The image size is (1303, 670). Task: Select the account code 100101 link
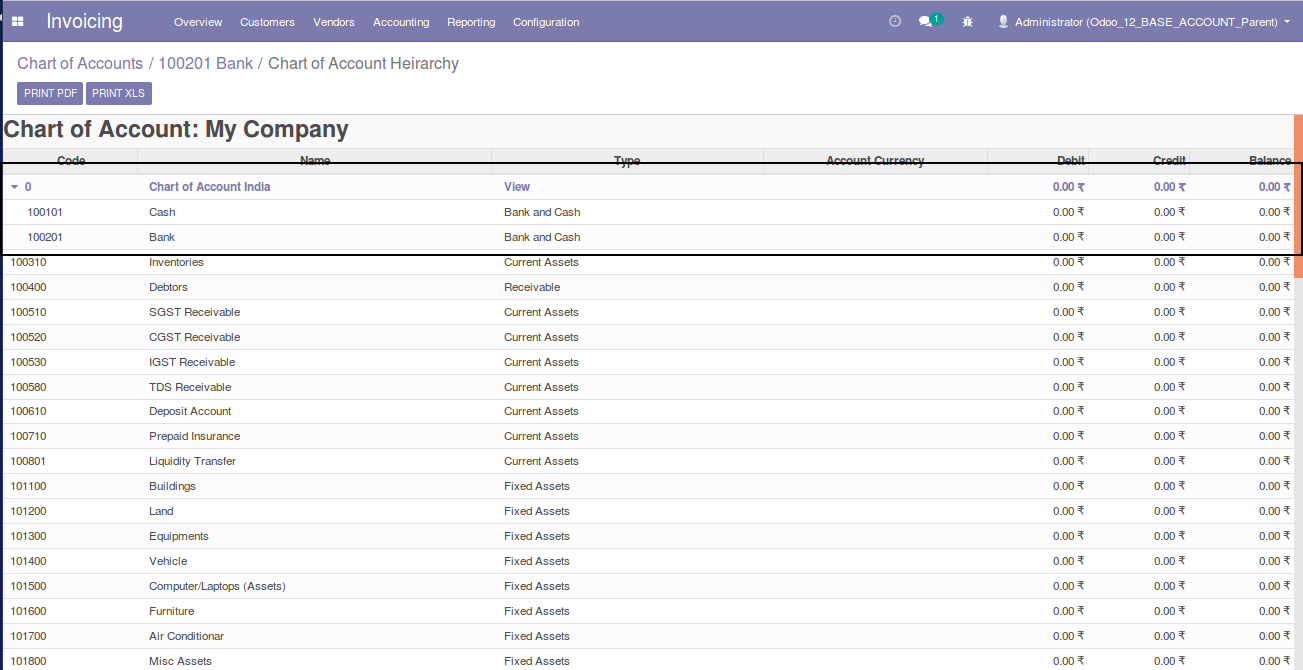[x=44, y=212]
